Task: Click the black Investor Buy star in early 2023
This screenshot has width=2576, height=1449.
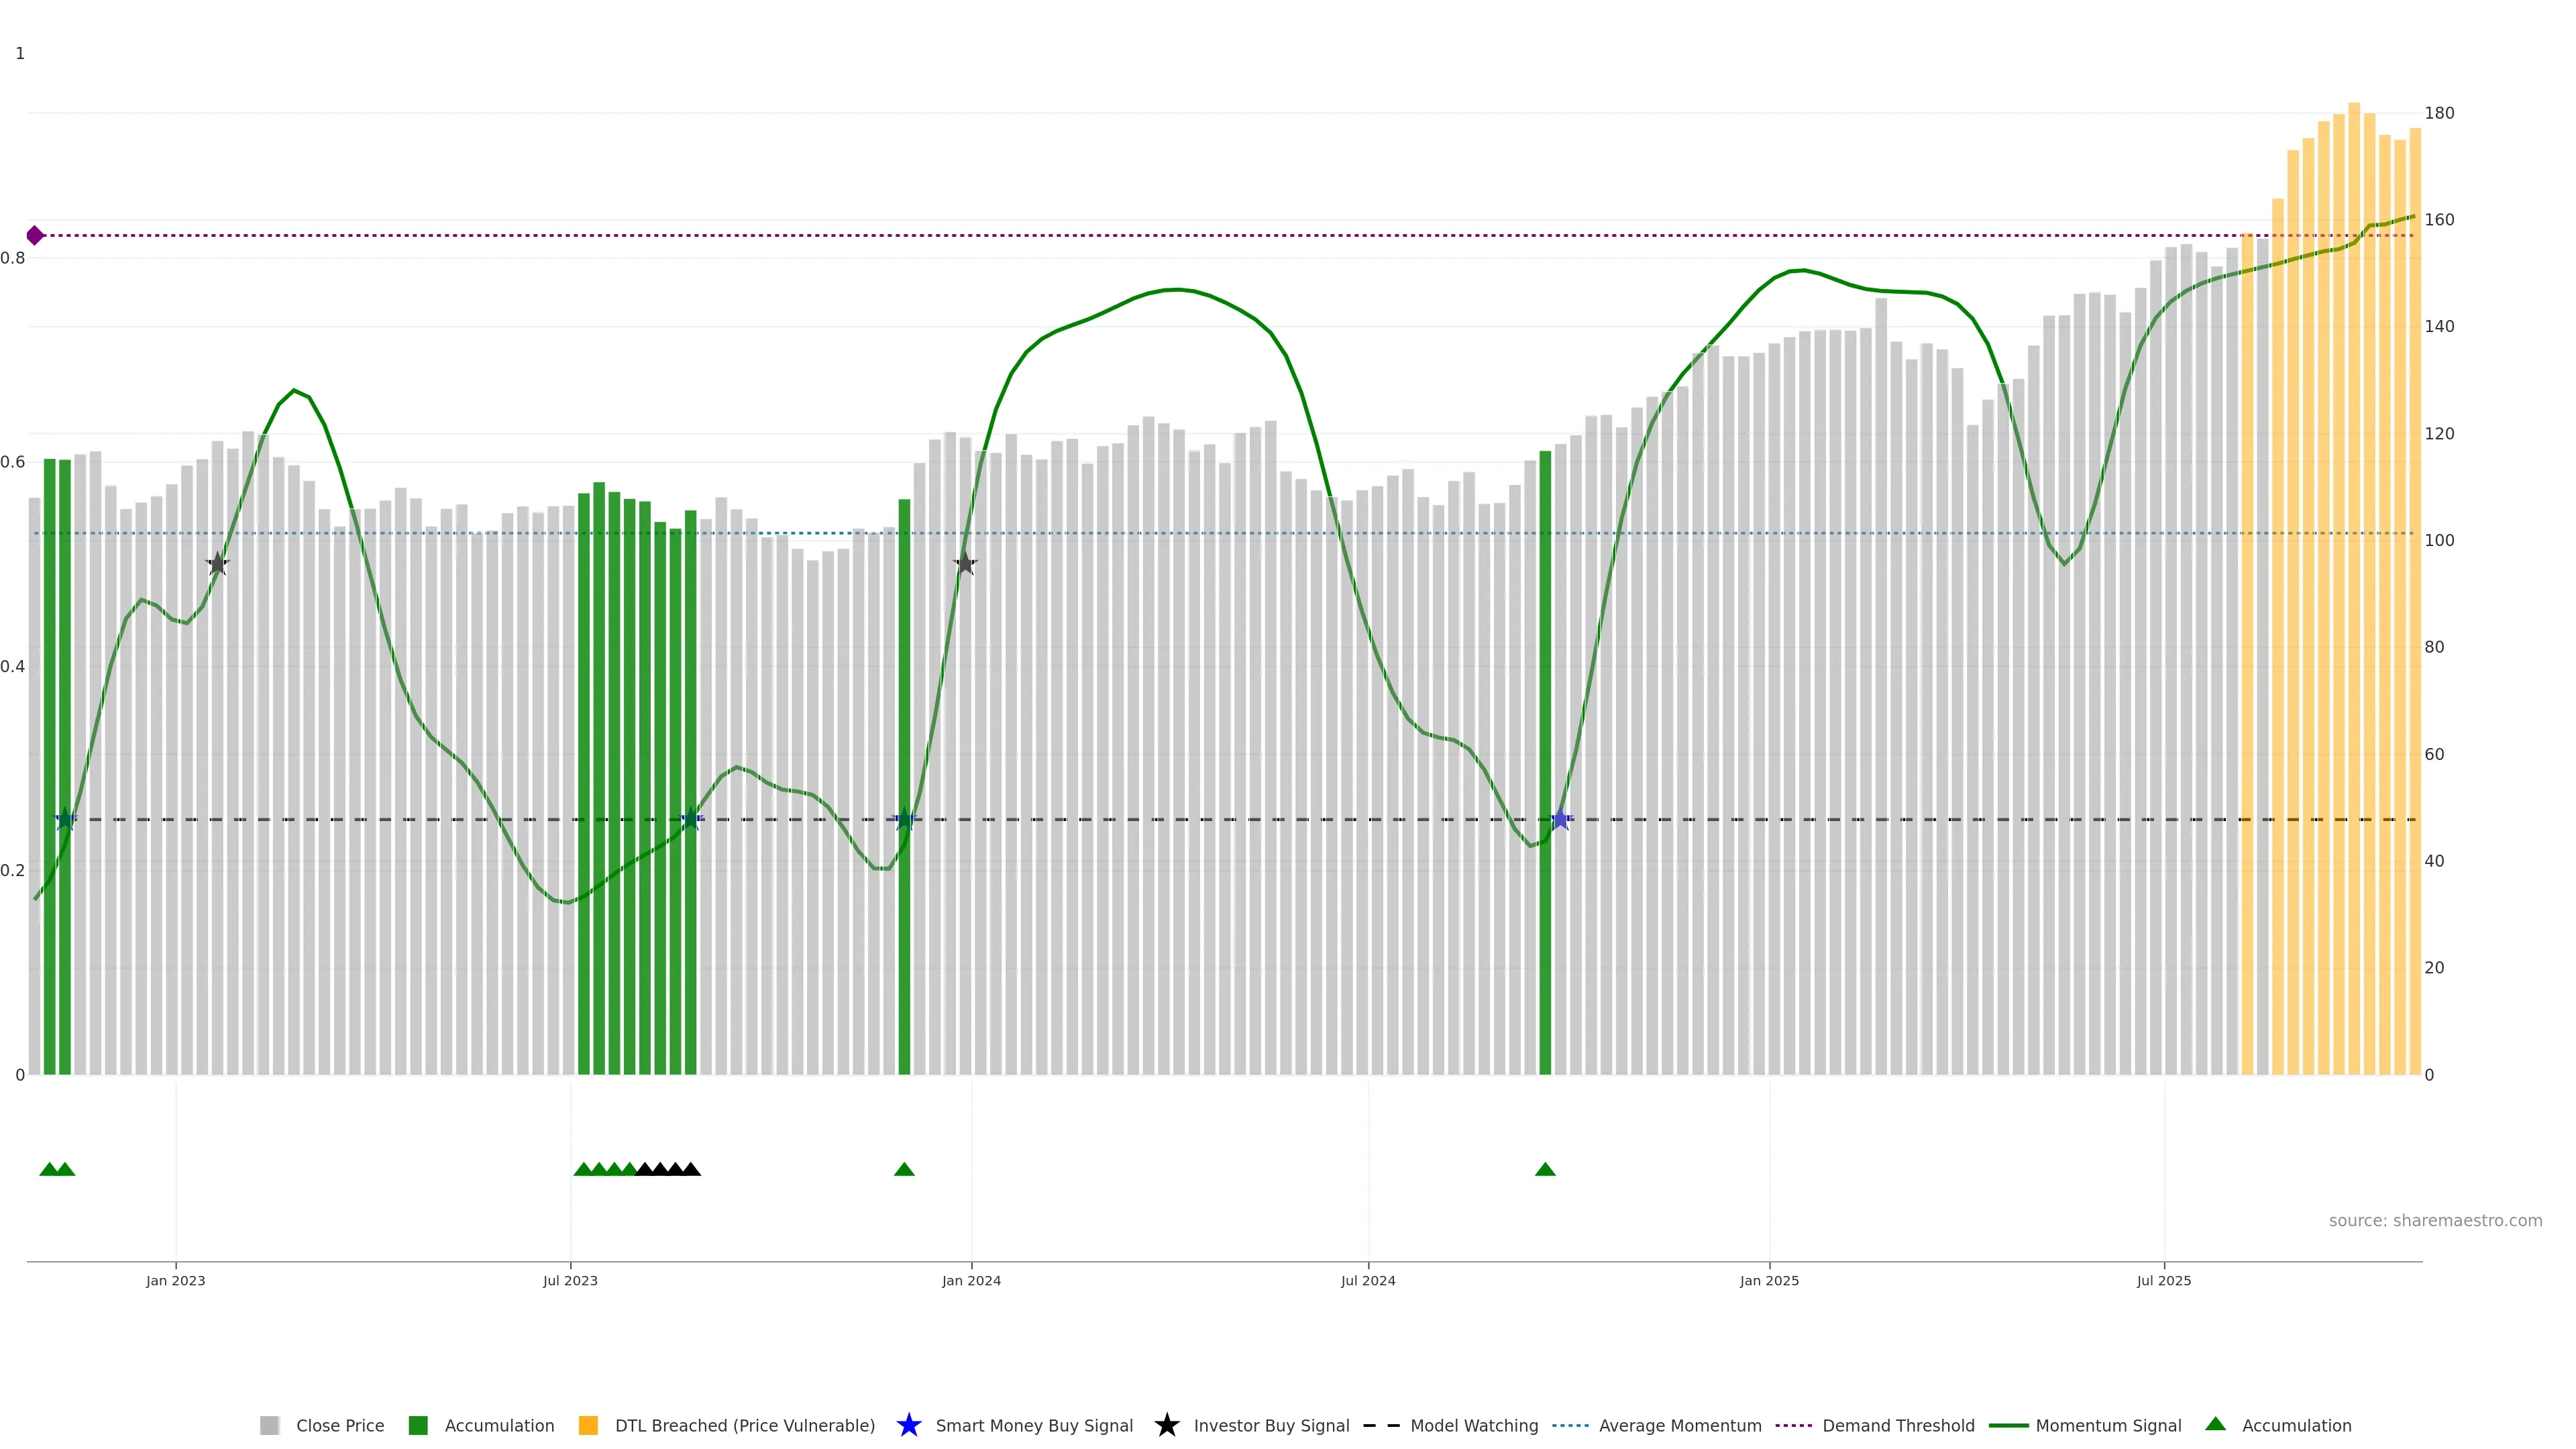Action: [x=217, y=563]
